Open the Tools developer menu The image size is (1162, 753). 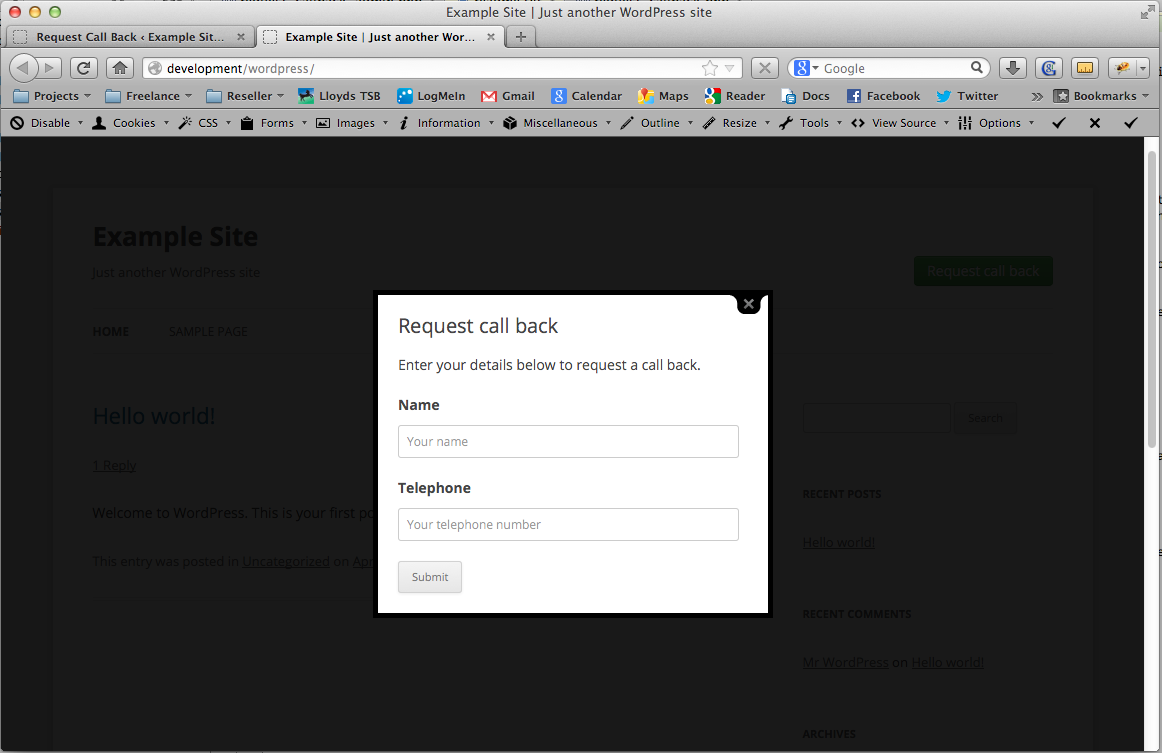point(811,123)
